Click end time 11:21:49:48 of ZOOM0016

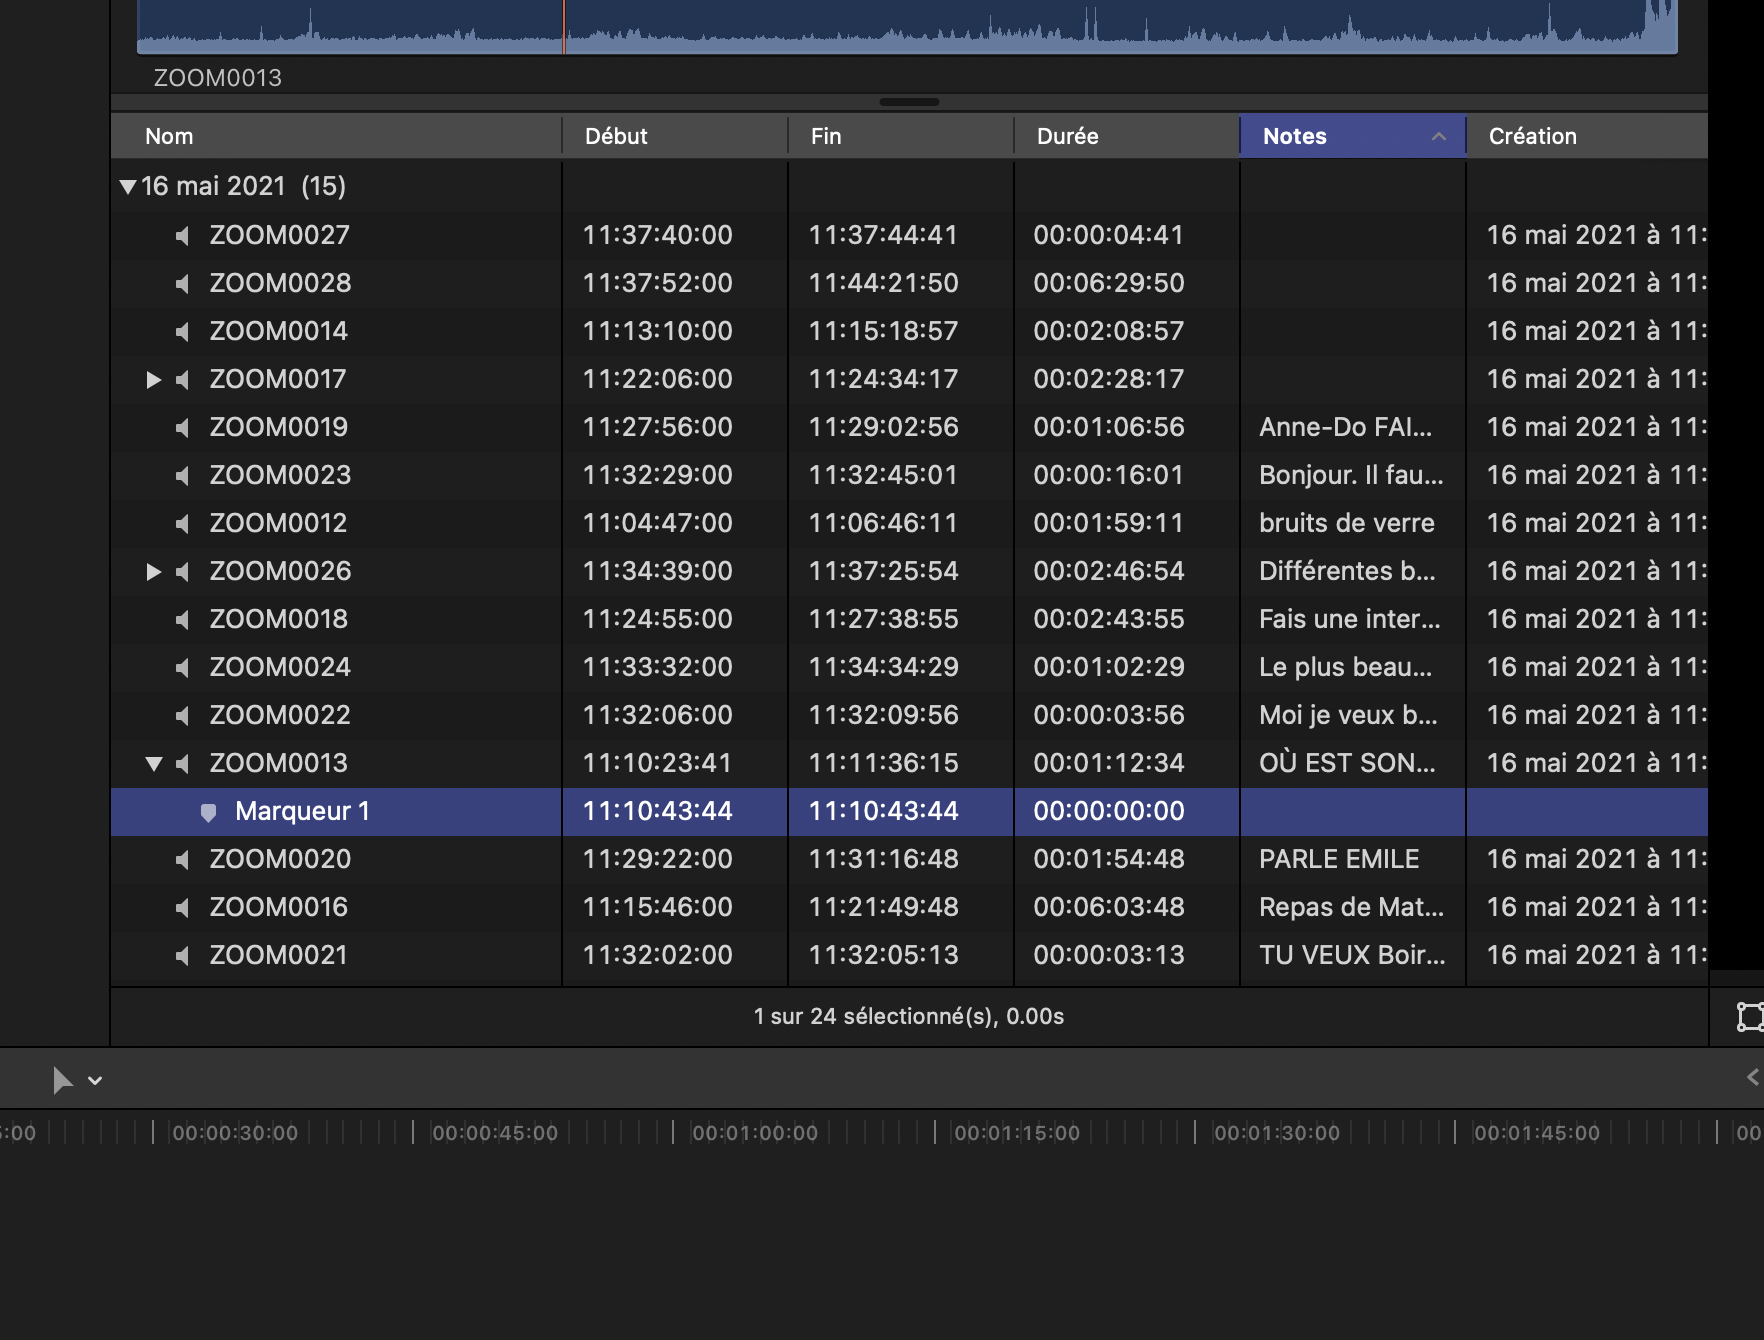[884, 908]
